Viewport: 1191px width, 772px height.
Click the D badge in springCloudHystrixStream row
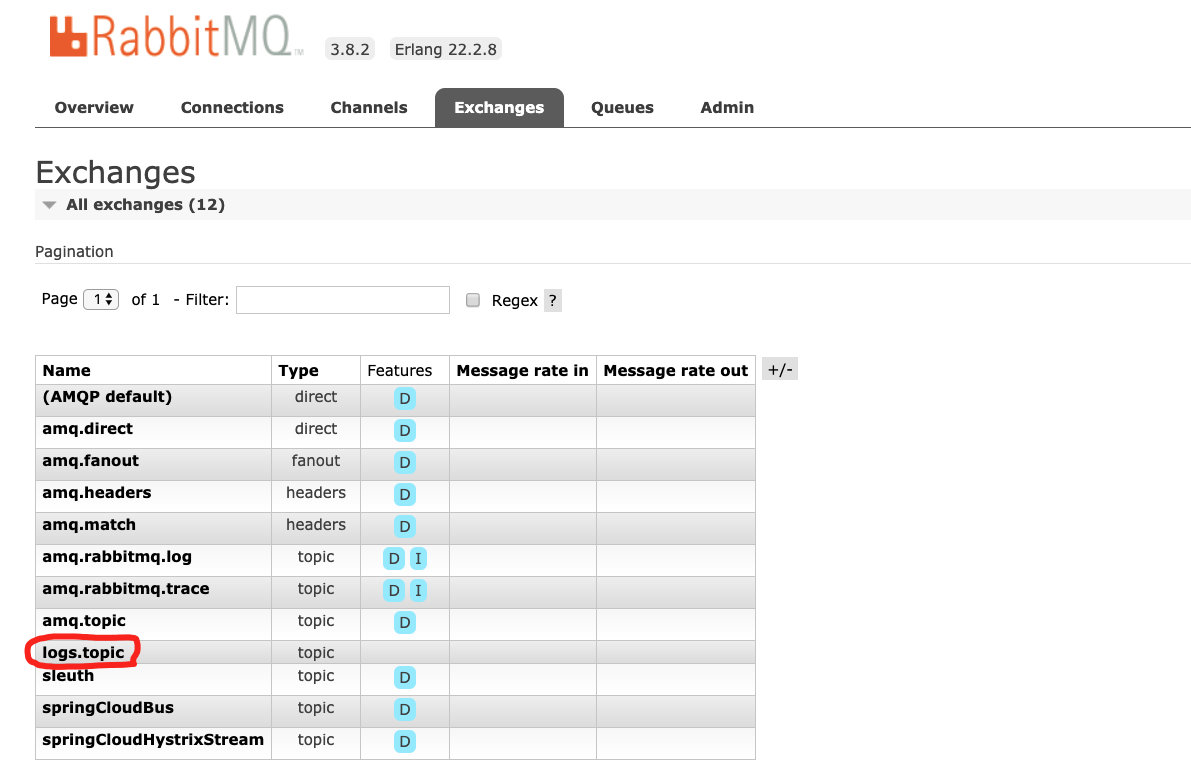tap(405, 742)
